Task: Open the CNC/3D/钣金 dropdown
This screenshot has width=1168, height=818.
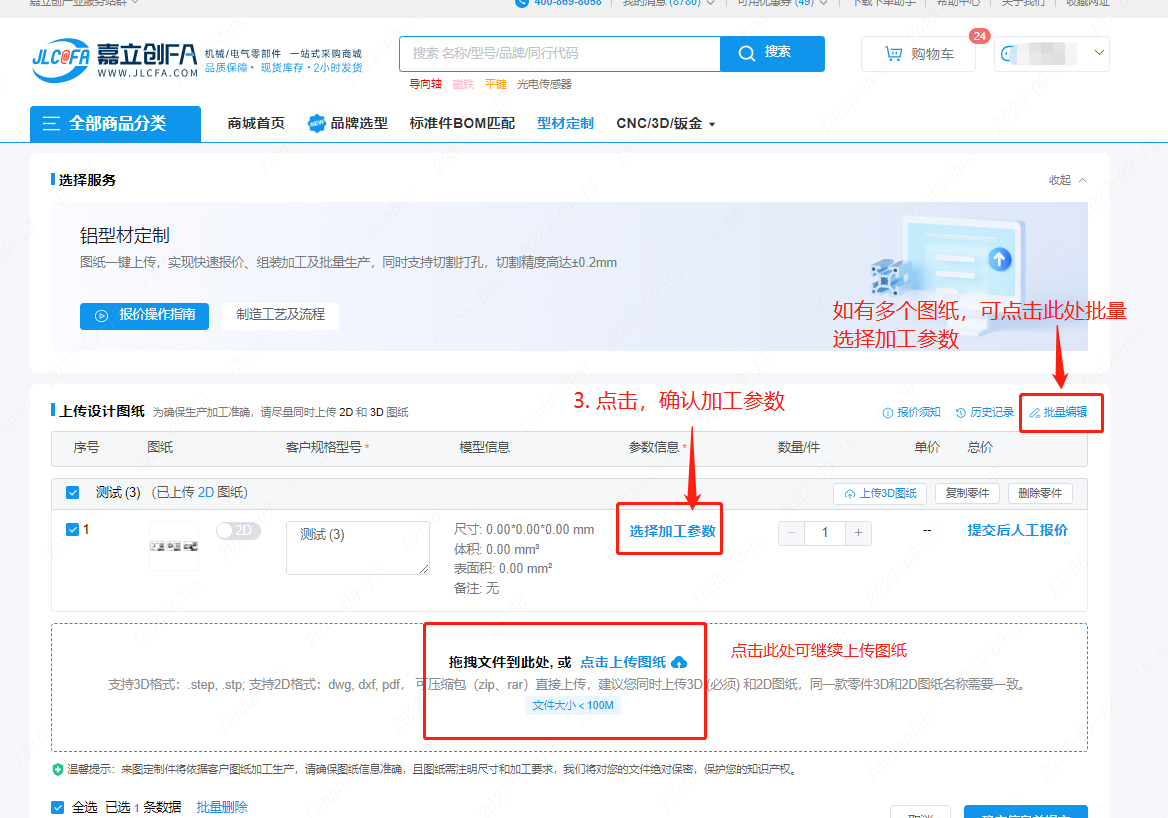Action: pyautogui.click(x=666, y=124)
